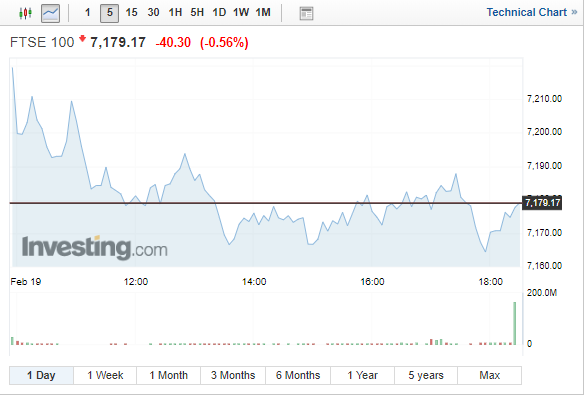Viewport: 584px width, 398px height.
Task: Click the -40.30 change value
Action: pyautogui.click(x=173, y=42)
